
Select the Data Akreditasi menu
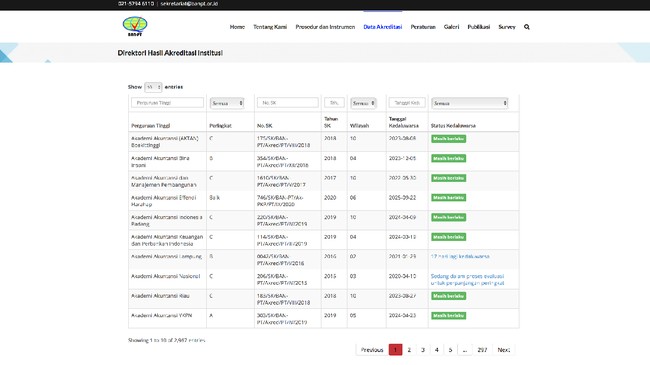[383, 27]
